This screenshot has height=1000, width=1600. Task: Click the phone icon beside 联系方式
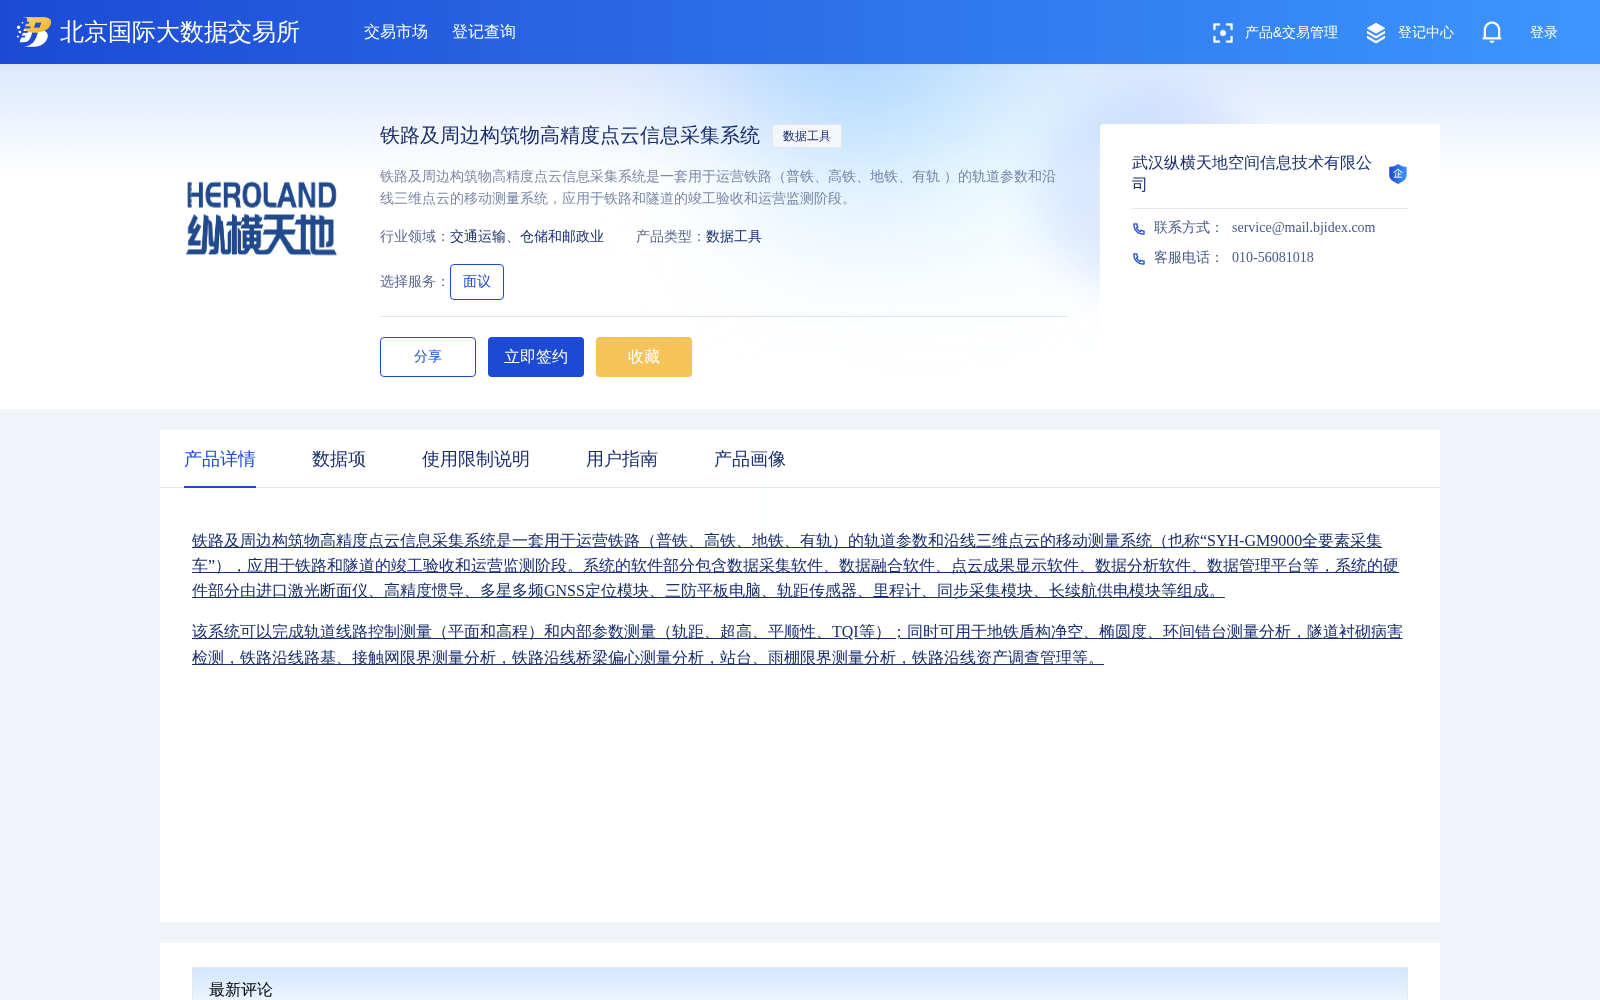point(1139,229)
